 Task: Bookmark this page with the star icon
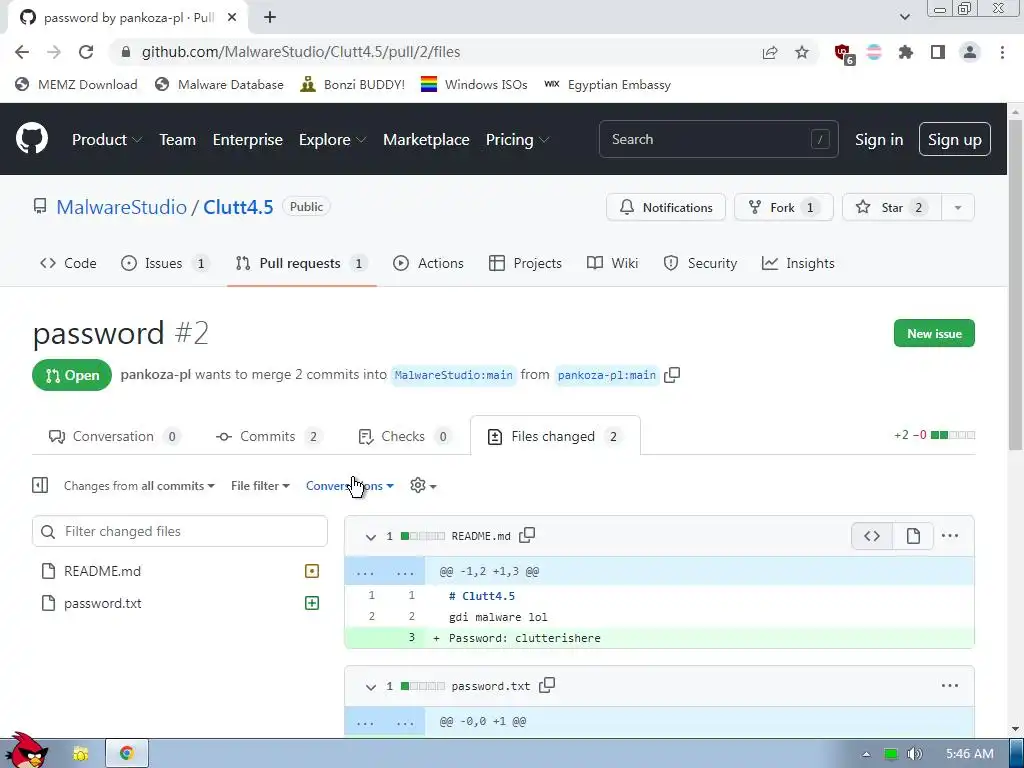[802, 52]
